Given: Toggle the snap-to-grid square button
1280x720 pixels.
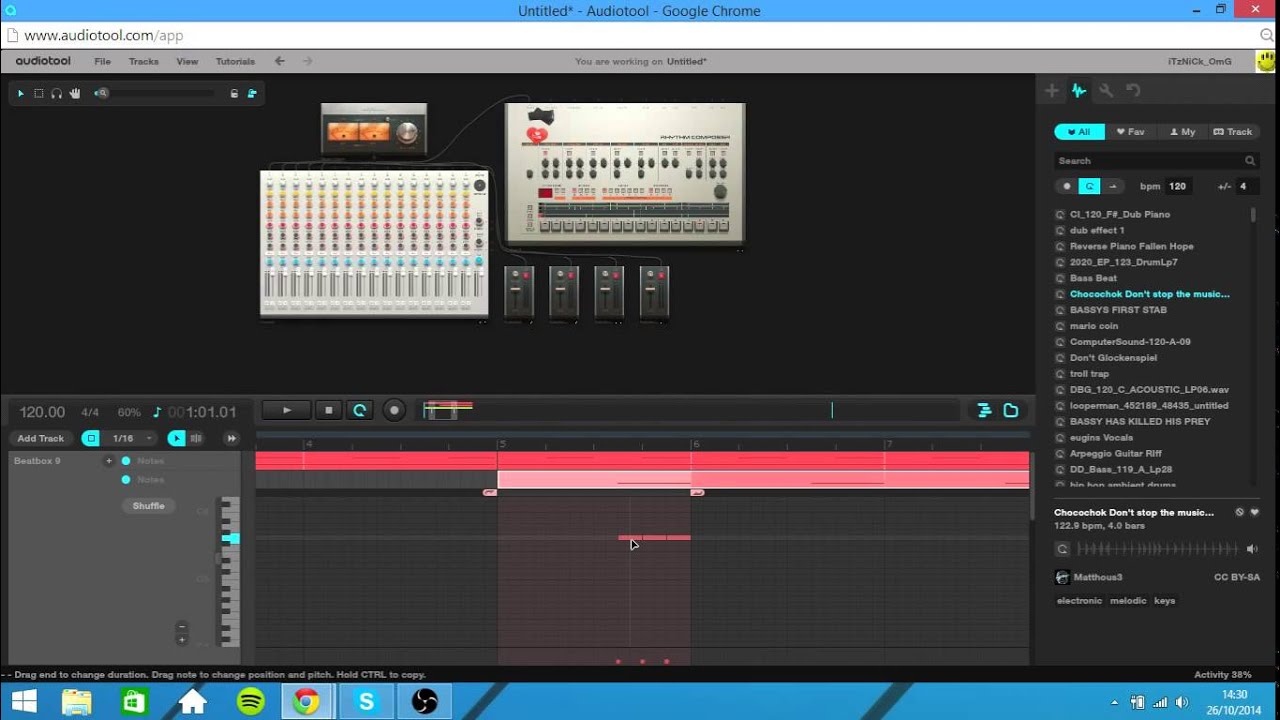Looking at the screenshot, I should [x=91, y=438].
